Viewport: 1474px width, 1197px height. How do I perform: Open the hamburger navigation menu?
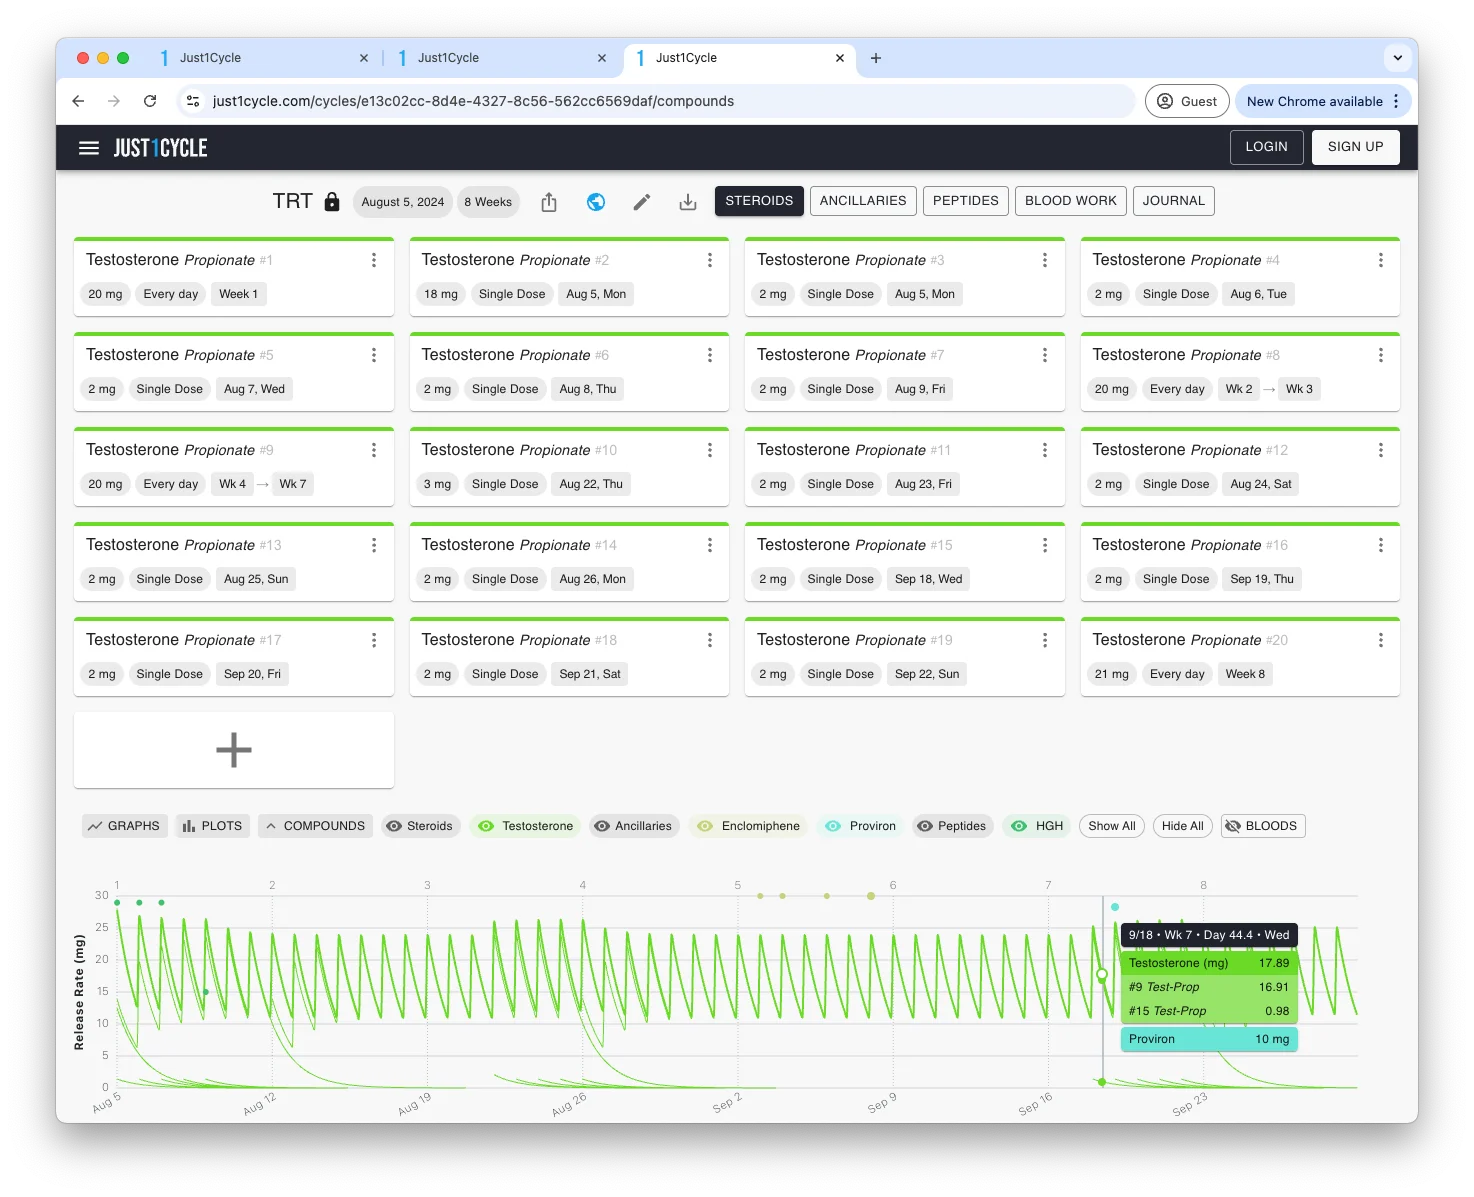[89, 148]
